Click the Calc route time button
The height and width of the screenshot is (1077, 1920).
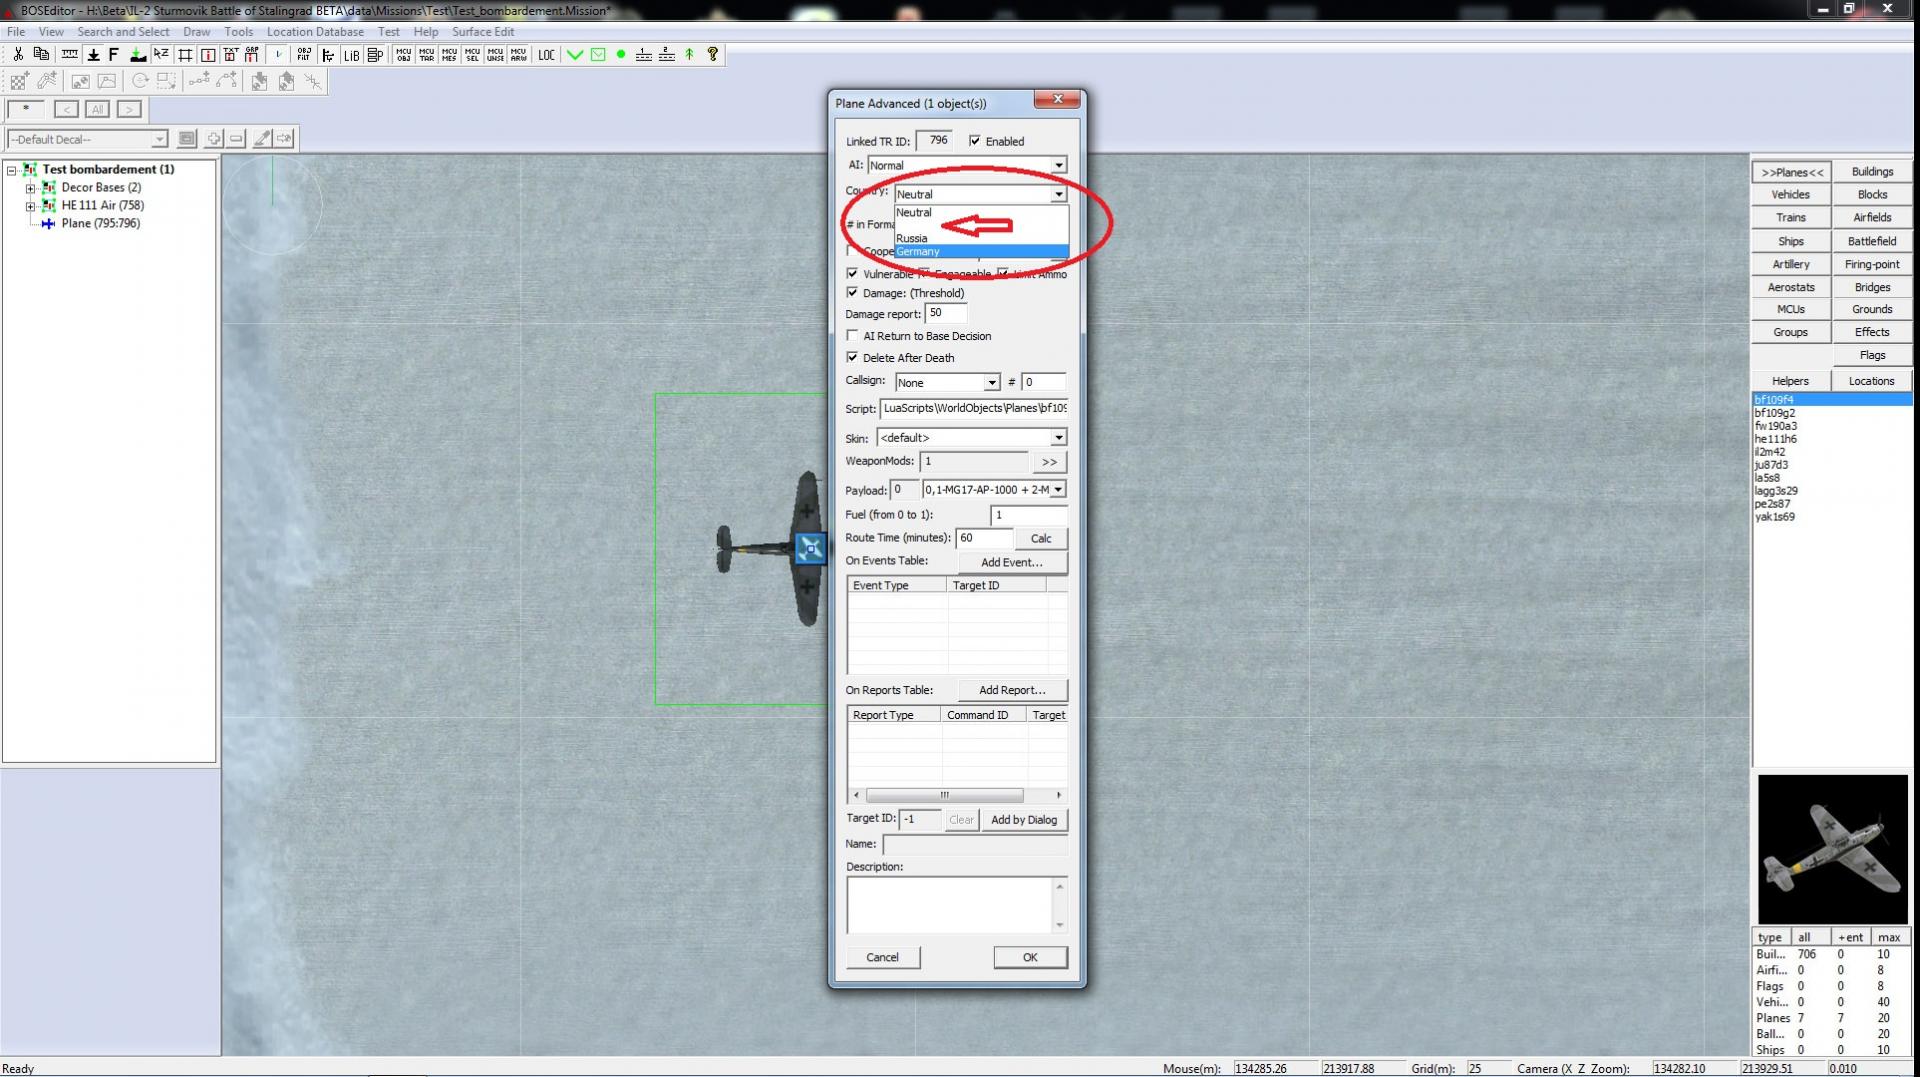pyautogui.click(x=1041, y=538)
